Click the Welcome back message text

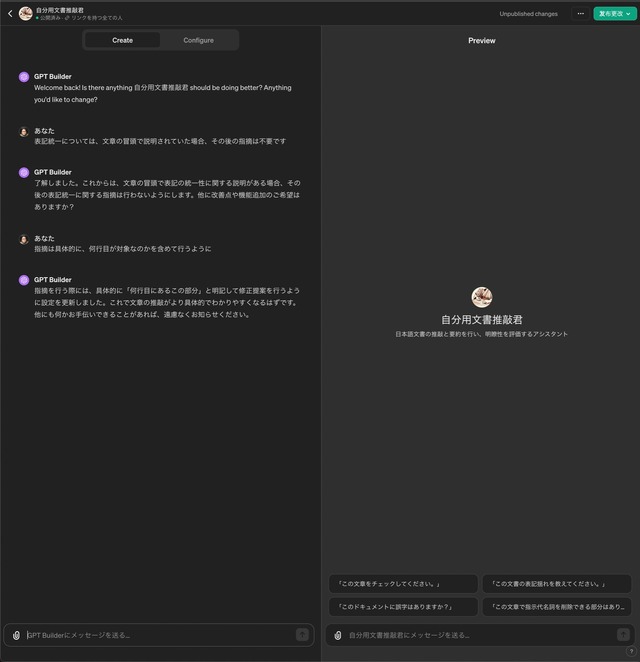pos(163,94)
